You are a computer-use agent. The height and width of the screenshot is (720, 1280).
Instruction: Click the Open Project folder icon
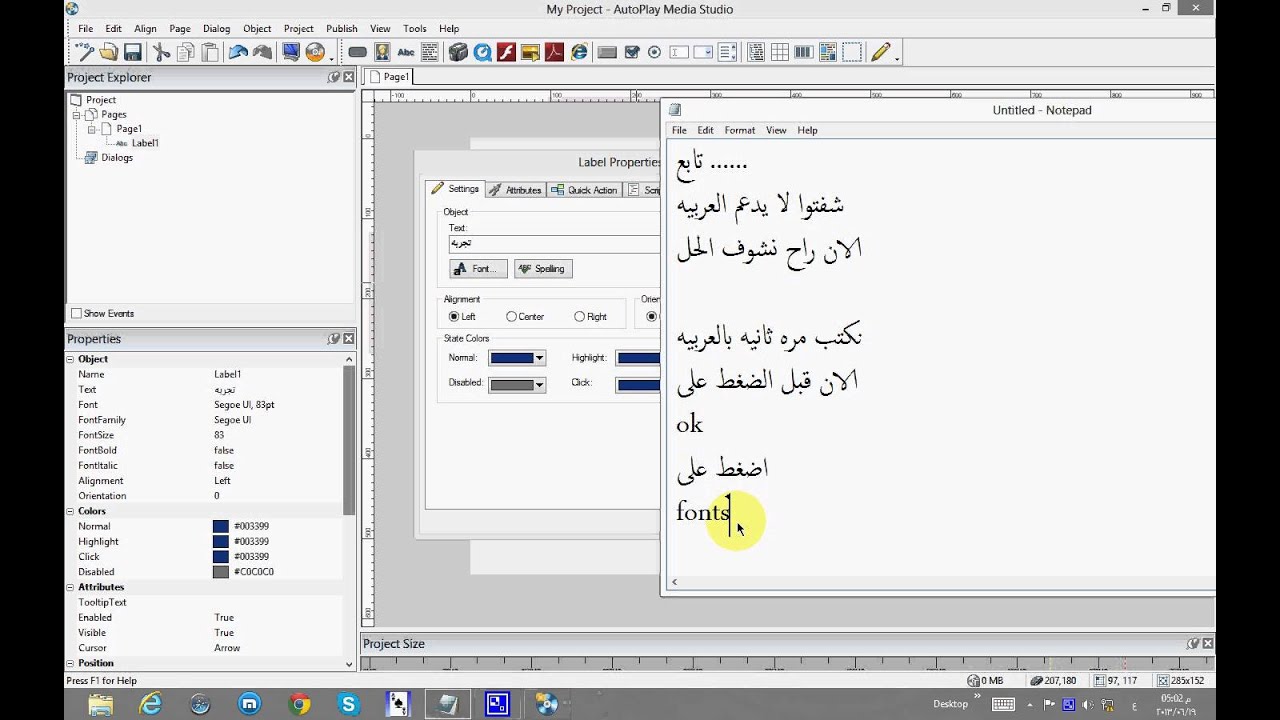tap(109, 52)
